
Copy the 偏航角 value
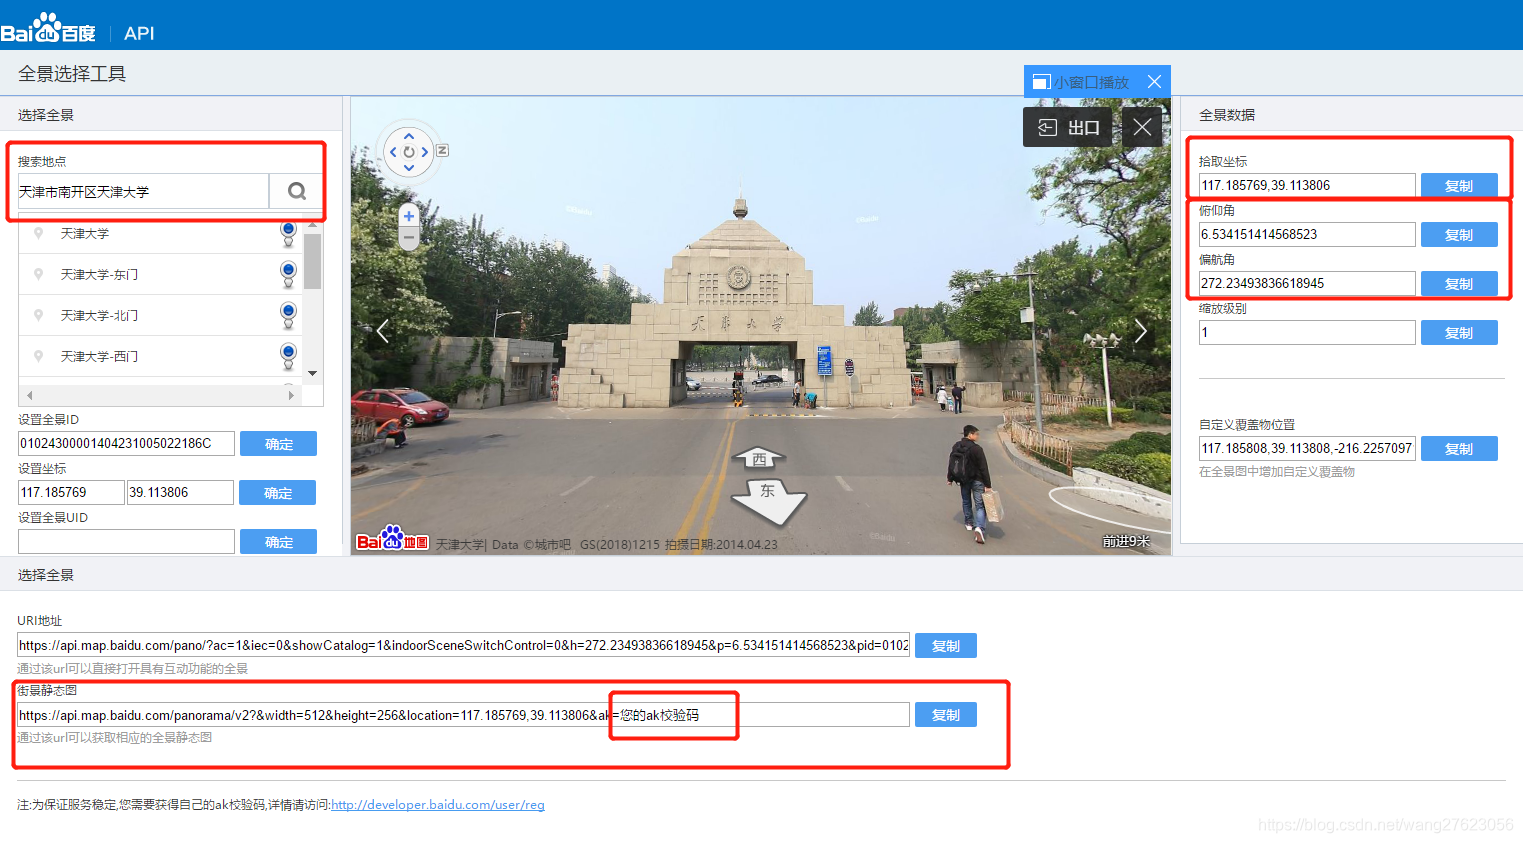click(x=1459, y=284)
